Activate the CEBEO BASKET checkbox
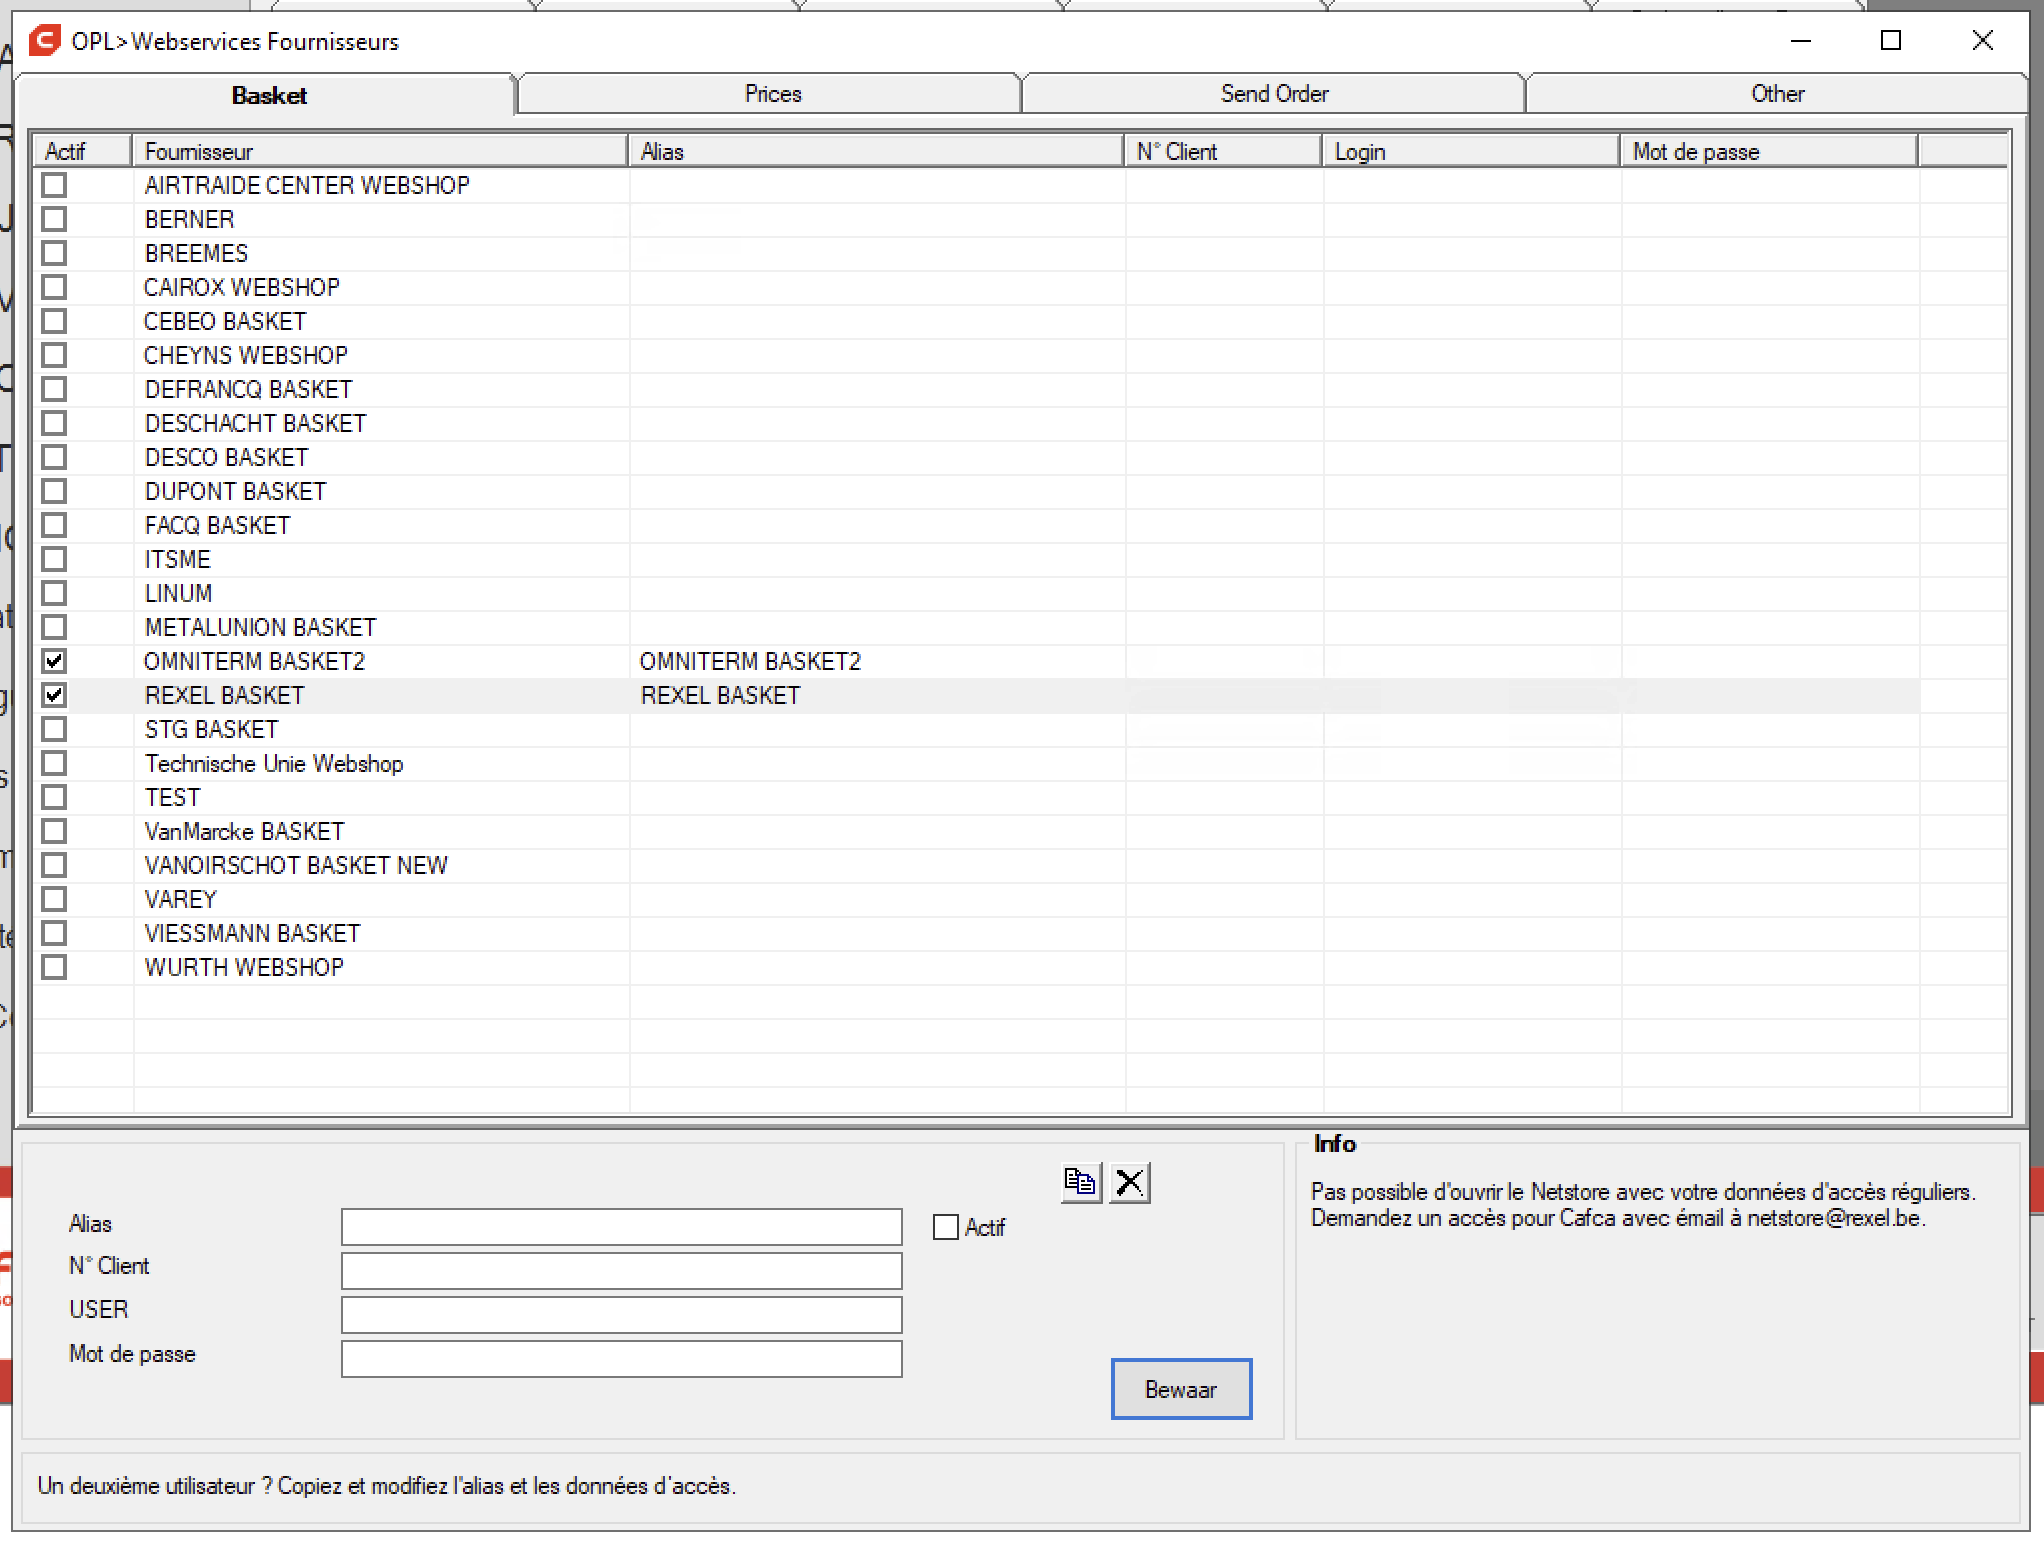This screenshot has height=1544, width=2044. pyautogui.click(x=54, y=321)
